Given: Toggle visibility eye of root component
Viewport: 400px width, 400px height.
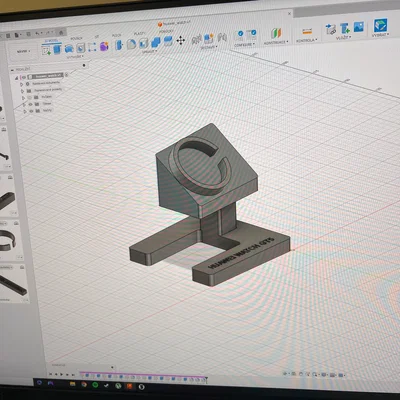Looking at the screenshot, I should (24, 77).
